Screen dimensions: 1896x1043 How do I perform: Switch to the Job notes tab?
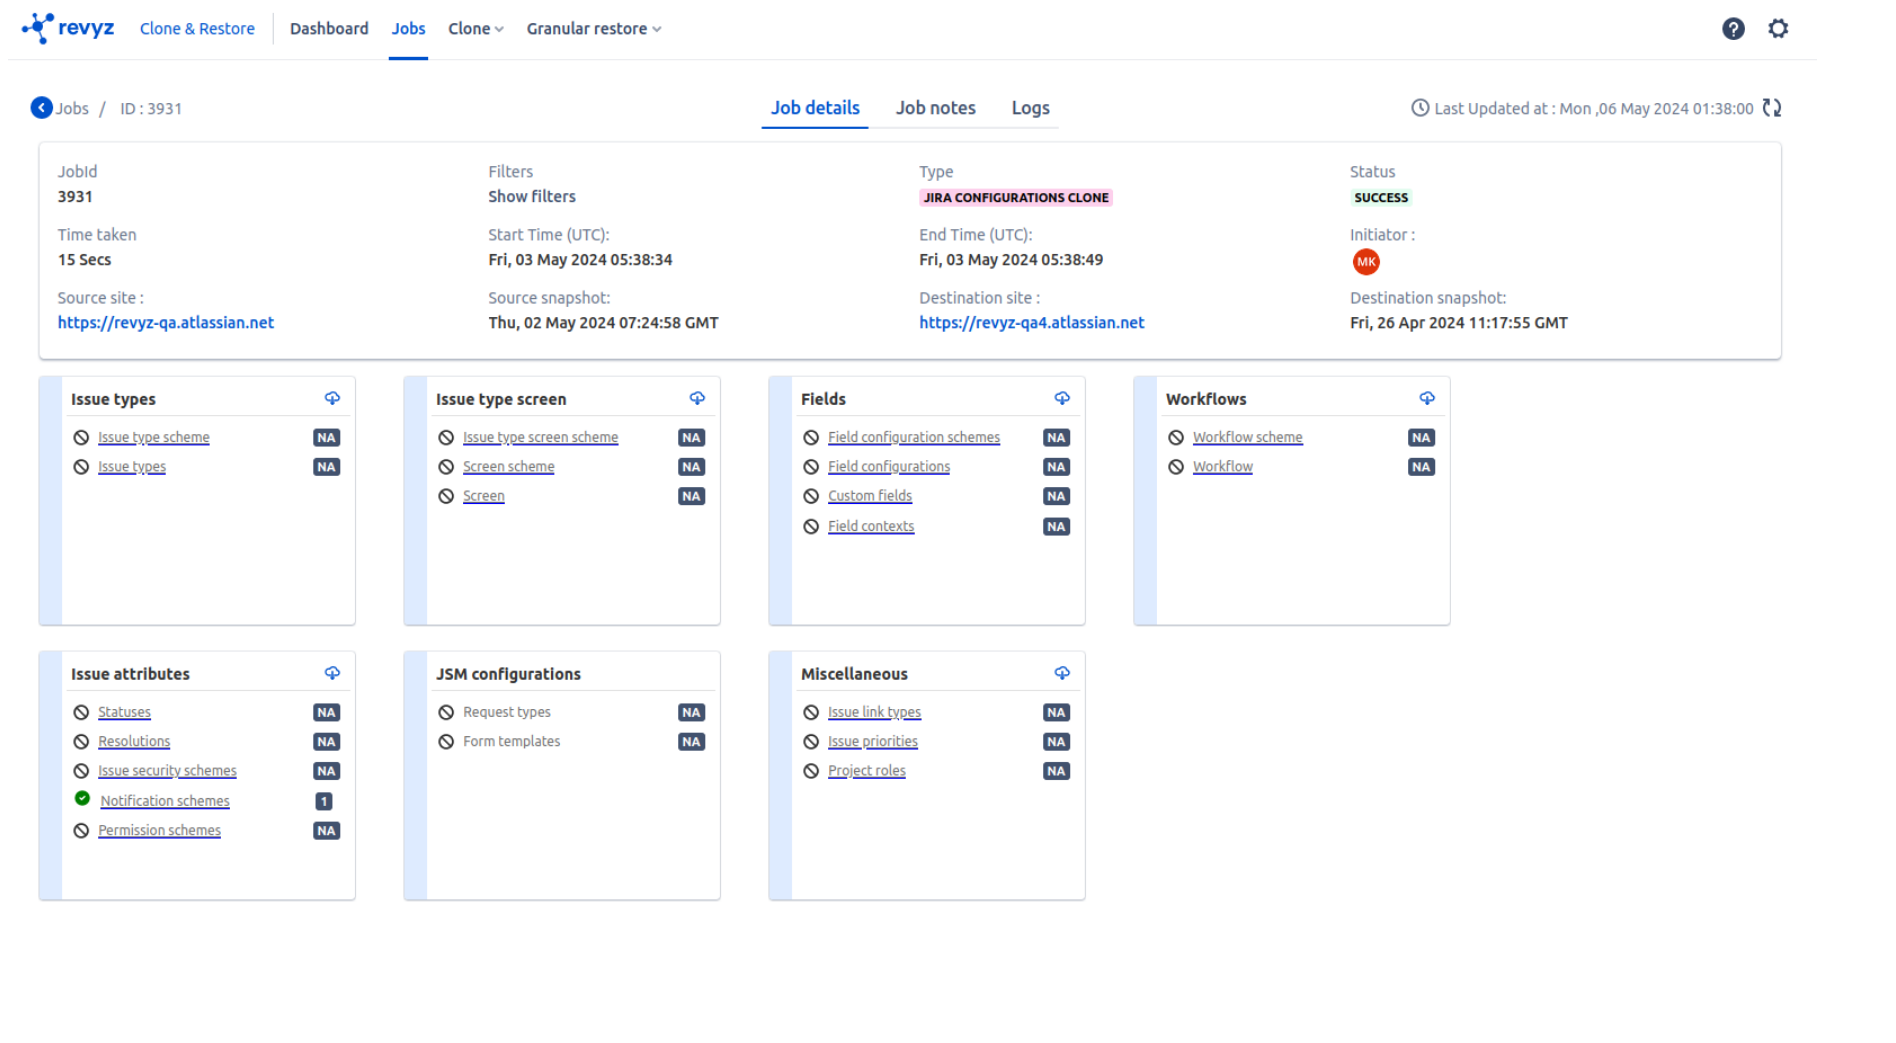pyautogui.click(x=935, y=108)
